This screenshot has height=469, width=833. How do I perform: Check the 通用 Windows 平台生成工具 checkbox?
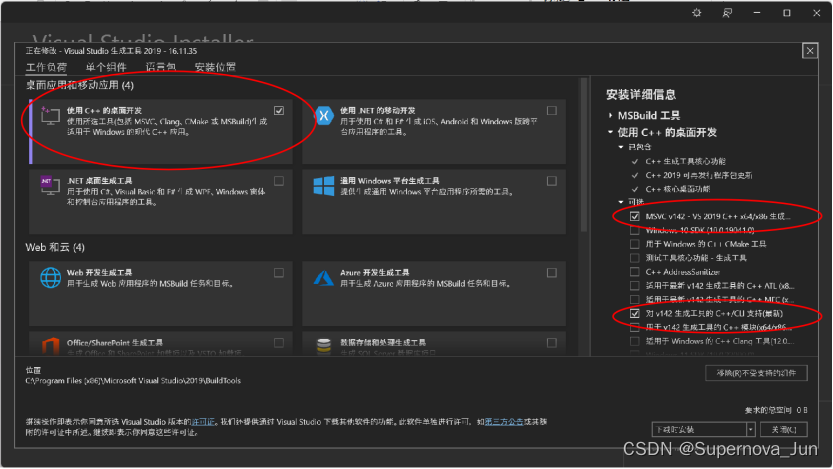552,181
